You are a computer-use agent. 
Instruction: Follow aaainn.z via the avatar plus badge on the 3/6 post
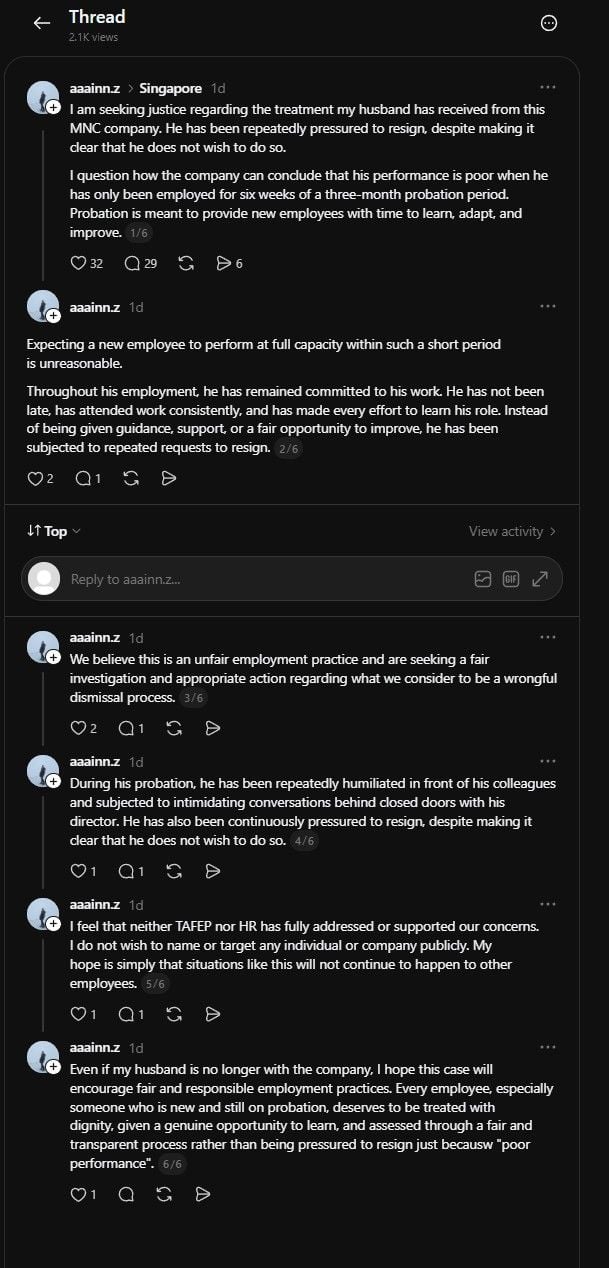(x=53, y=659)
